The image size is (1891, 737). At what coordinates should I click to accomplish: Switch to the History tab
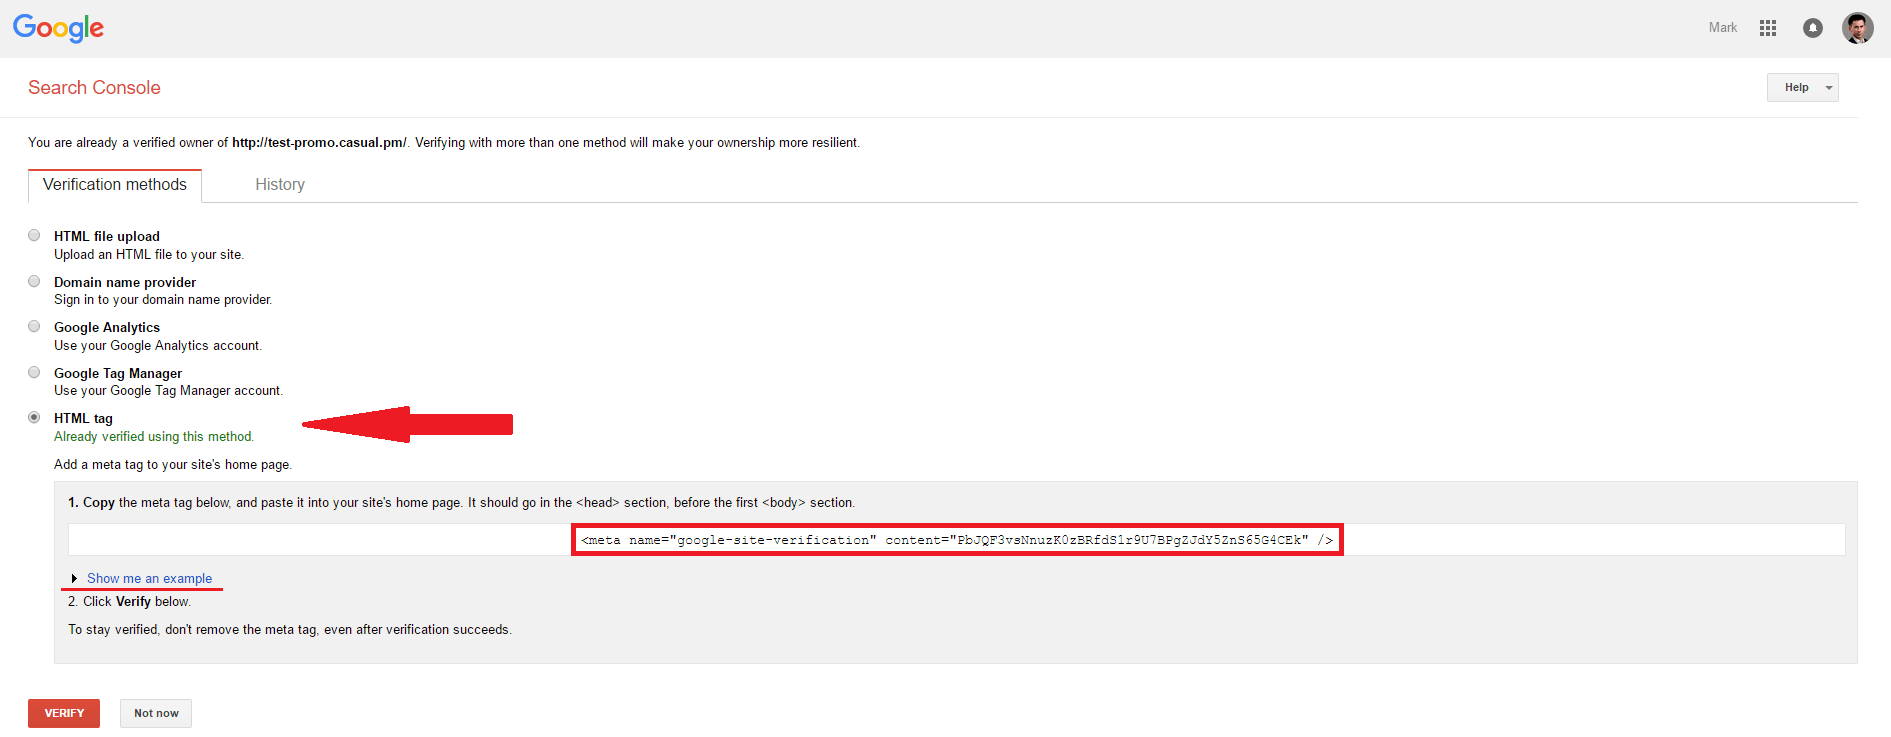coord(280,185)
